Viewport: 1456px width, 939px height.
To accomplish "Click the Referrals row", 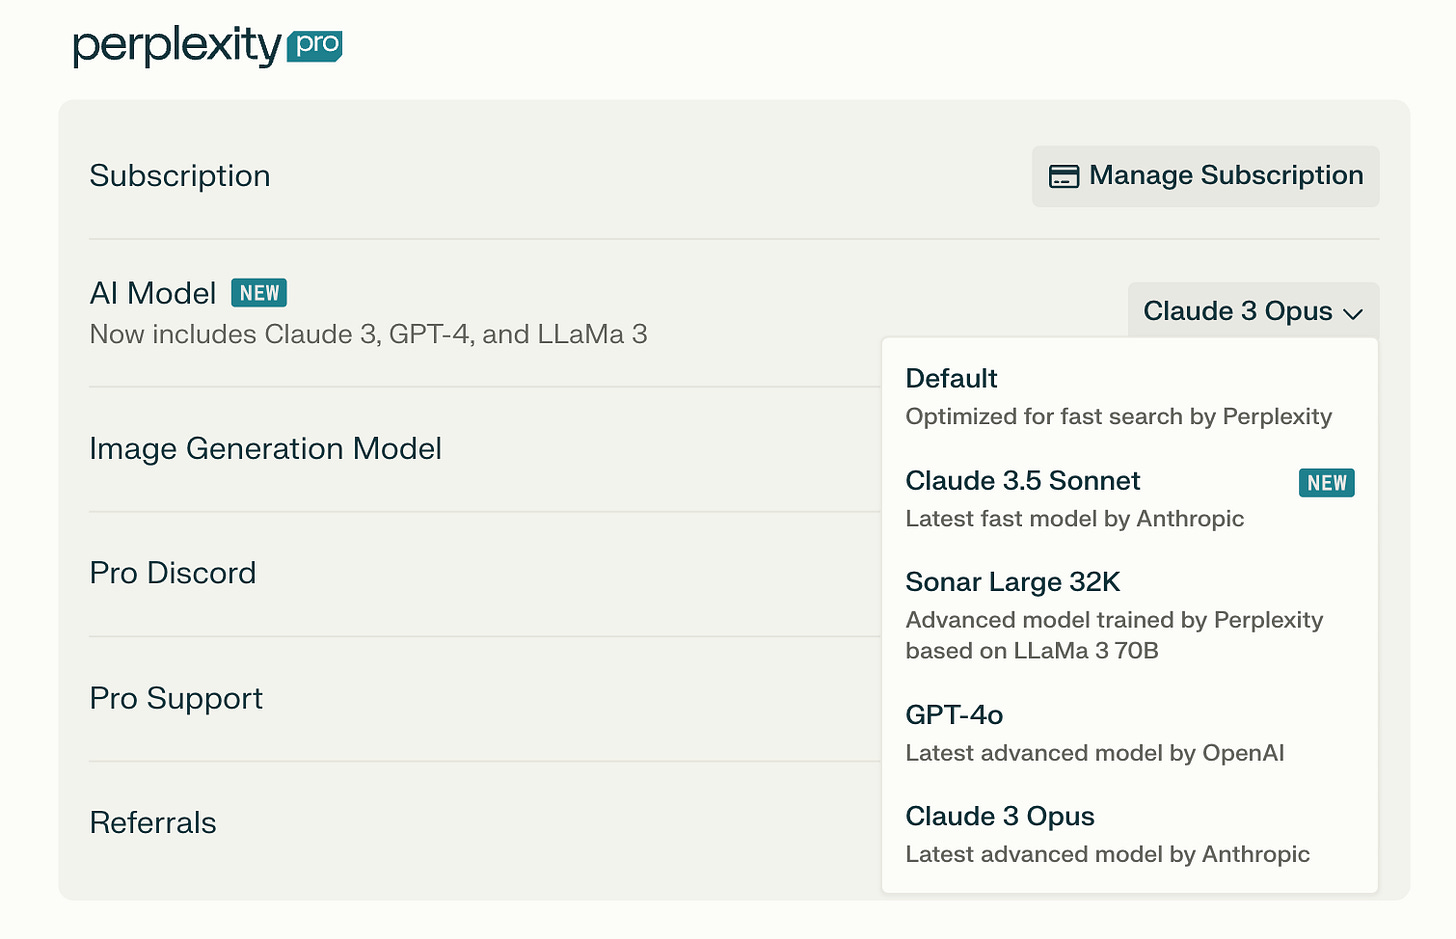I will click(x=153, y=823).
